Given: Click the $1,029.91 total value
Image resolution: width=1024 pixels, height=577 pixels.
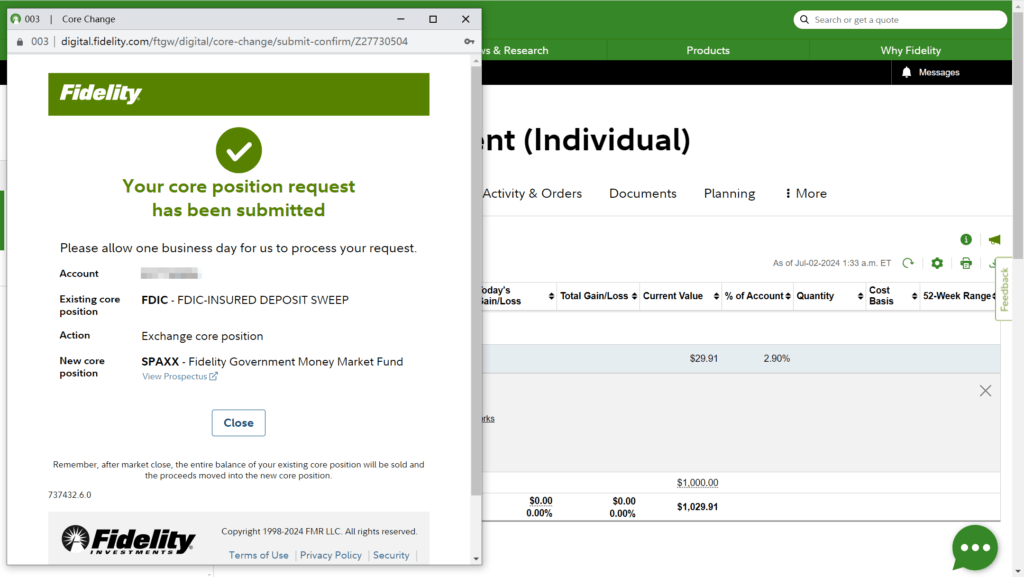Looking at the screenshot, I should (697, 507).
